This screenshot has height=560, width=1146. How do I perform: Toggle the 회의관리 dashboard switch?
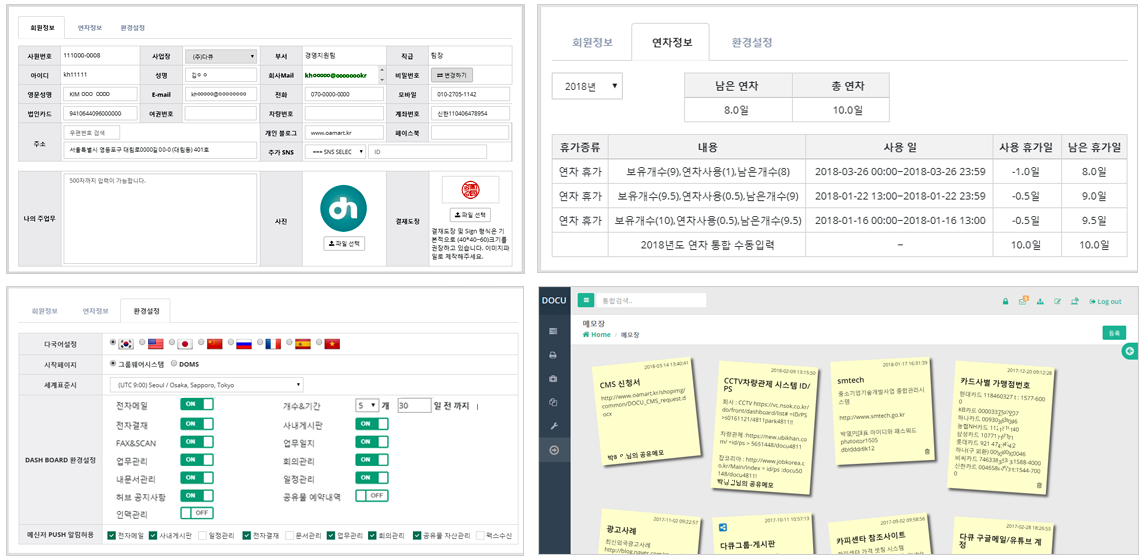(x=372, y=461)
